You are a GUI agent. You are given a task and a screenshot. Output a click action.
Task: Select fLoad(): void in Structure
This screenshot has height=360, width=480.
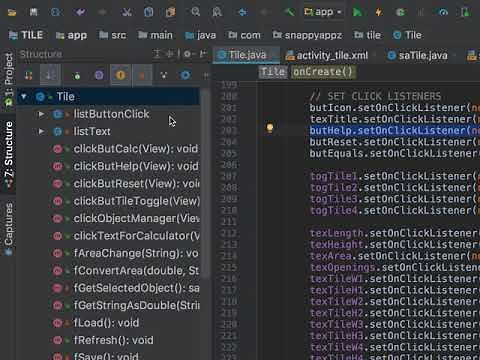(96, 323)
